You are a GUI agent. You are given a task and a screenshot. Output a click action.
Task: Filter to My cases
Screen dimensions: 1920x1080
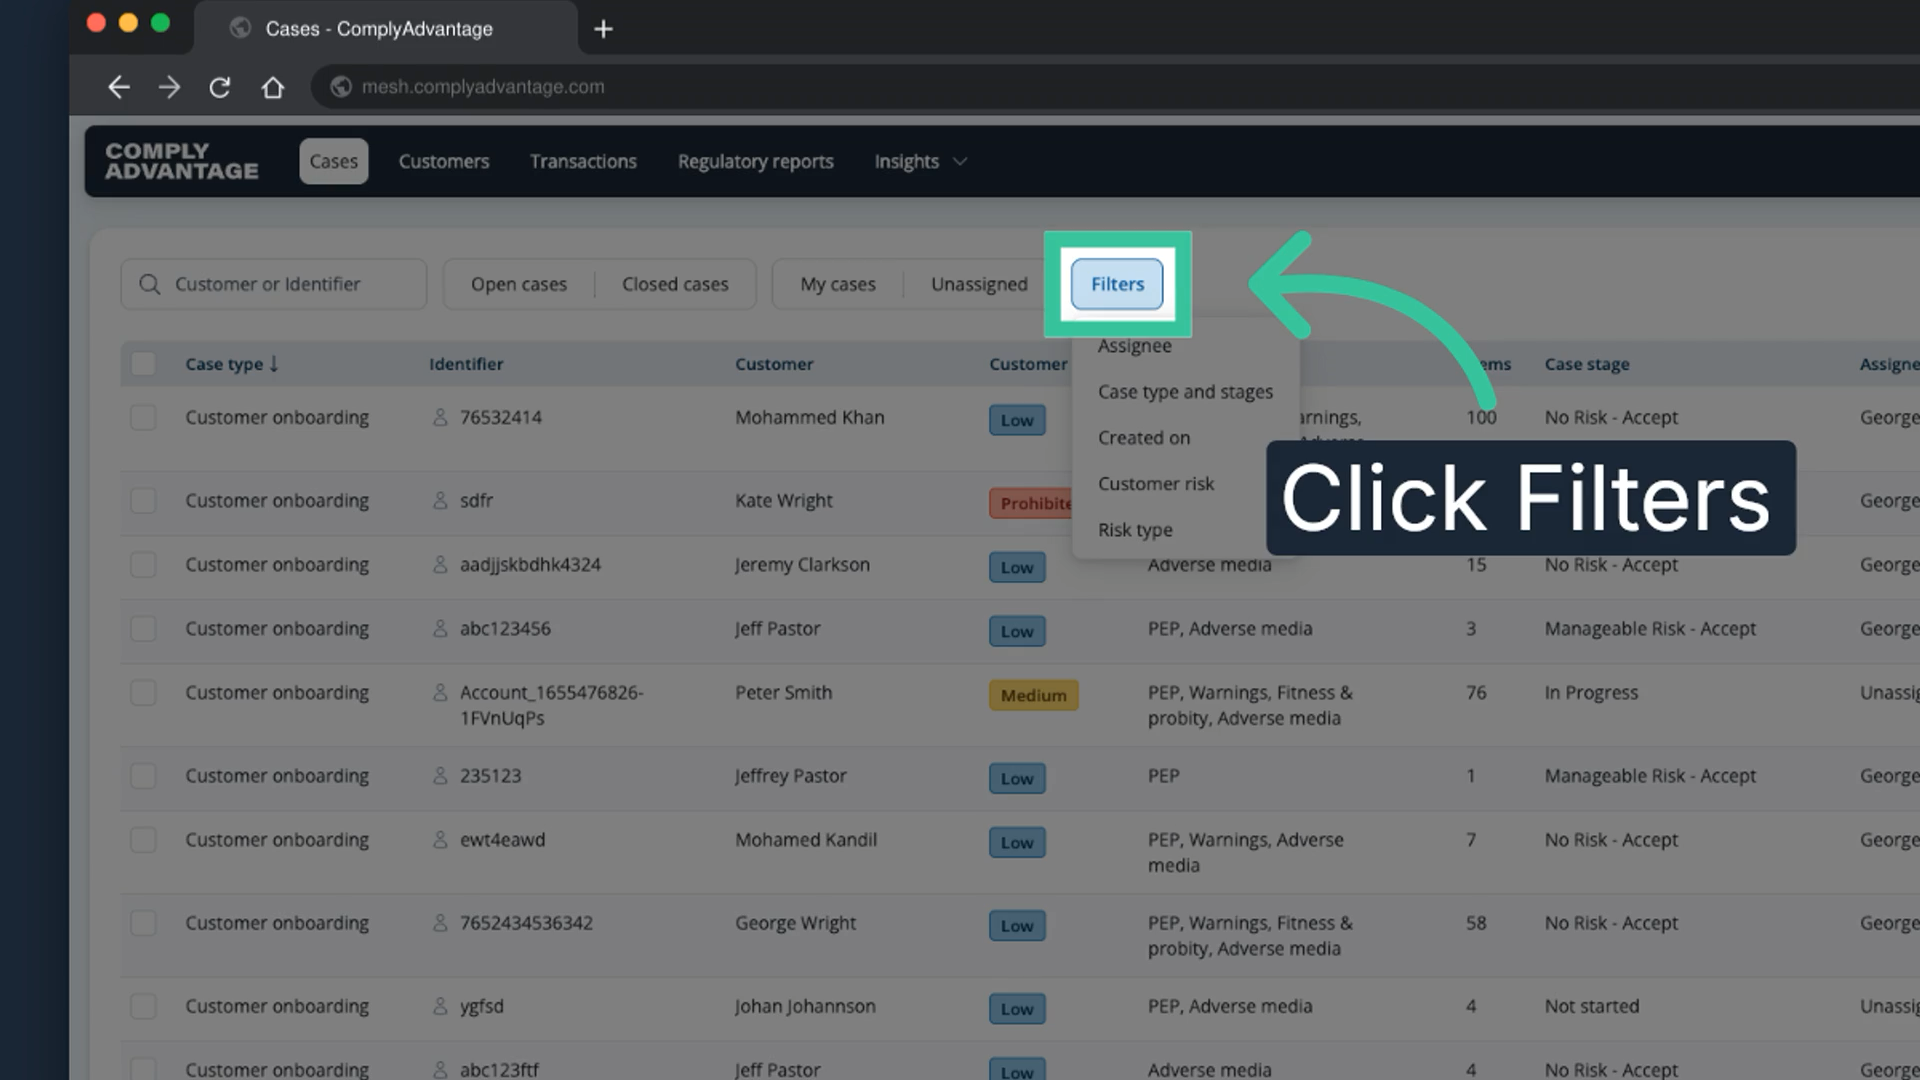[x=838, y=284]
